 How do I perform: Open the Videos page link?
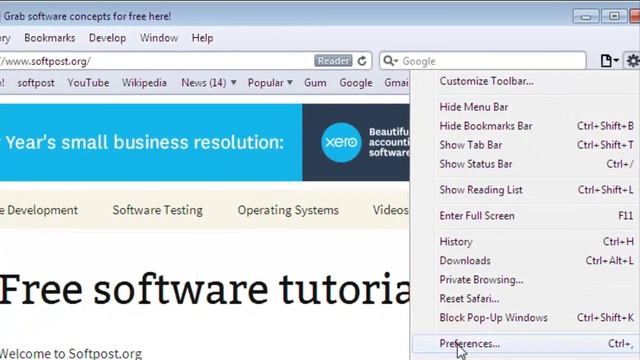point(391,210)
